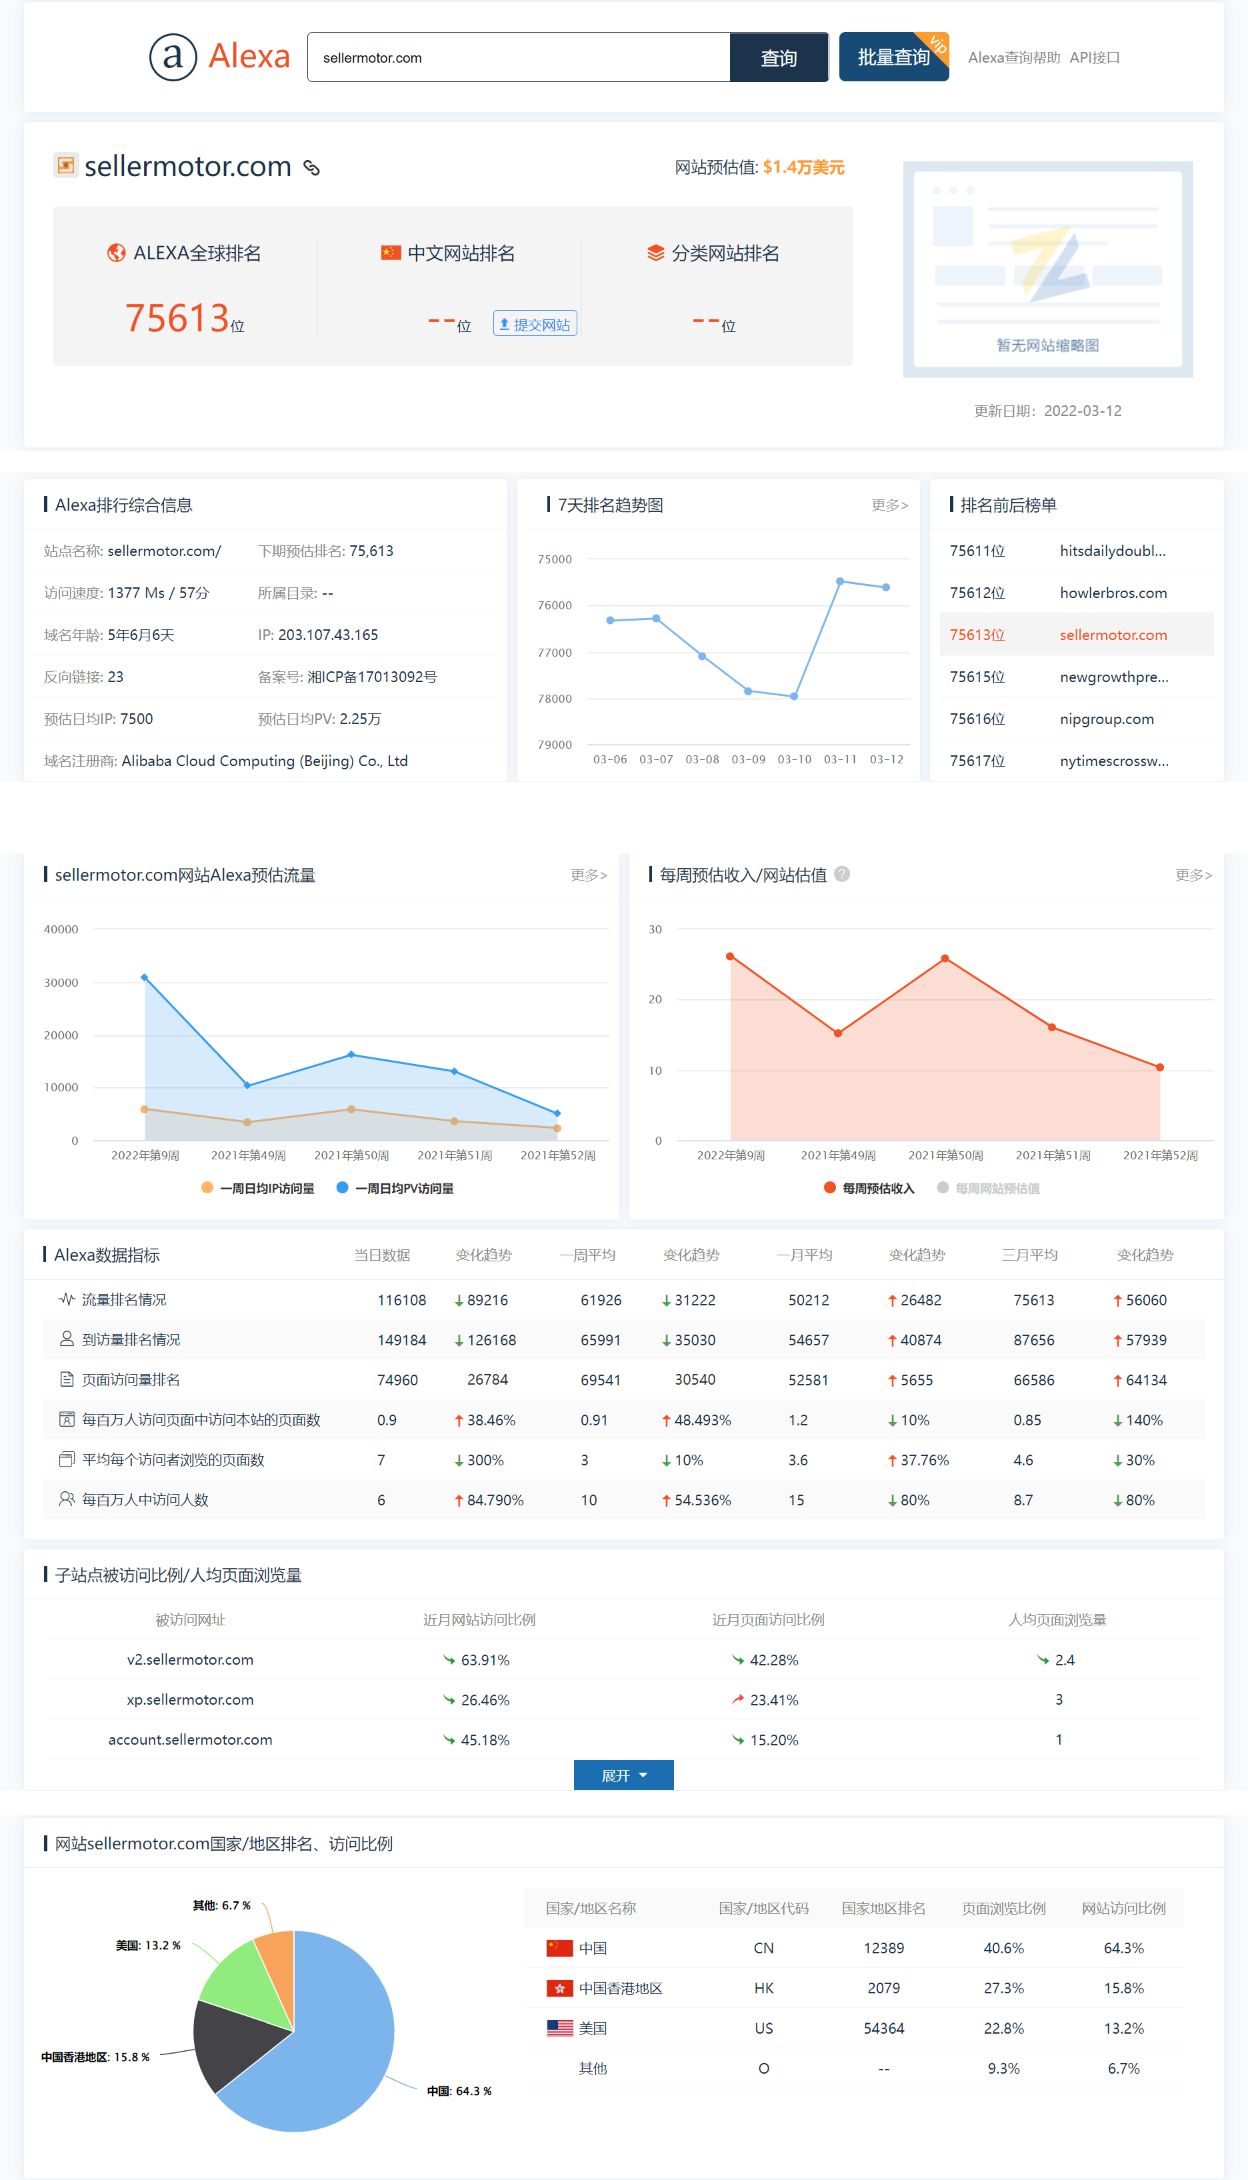Toggle the 每周预估收入 legend item

(869, 1188)
